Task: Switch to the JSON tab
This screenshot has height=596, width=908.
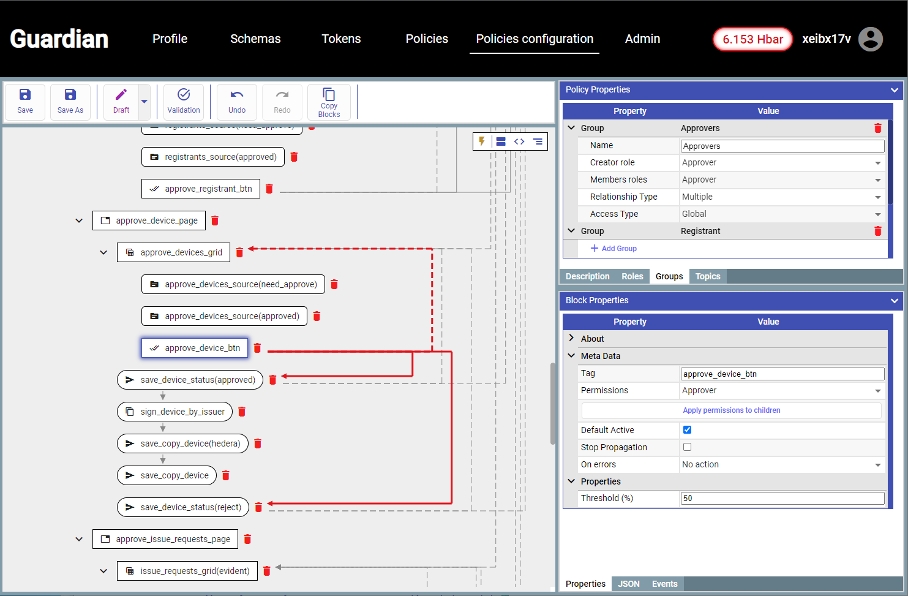Action: 628,584
